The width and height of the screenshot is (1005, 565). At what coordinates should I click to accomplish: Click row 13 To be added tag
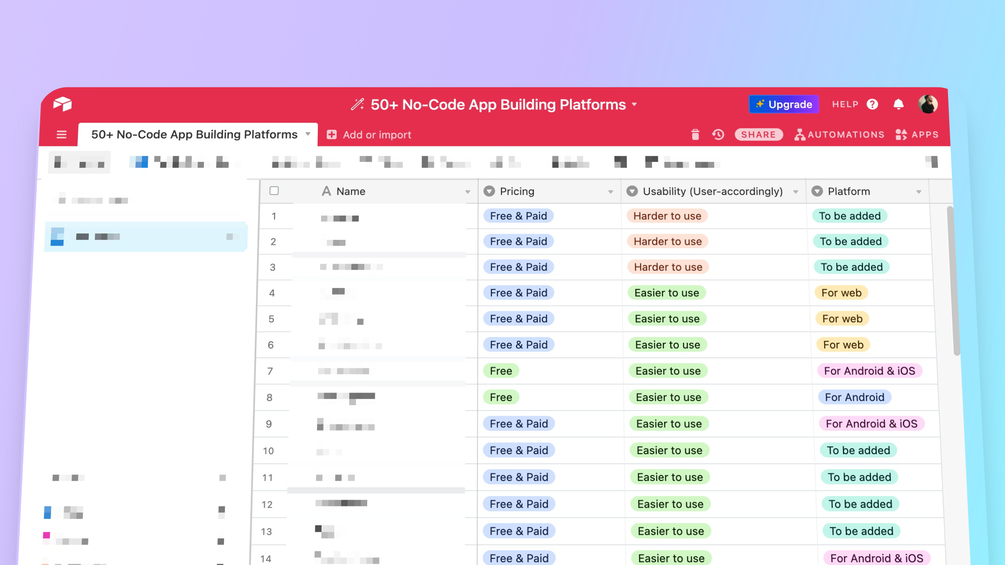coord(861,531)
